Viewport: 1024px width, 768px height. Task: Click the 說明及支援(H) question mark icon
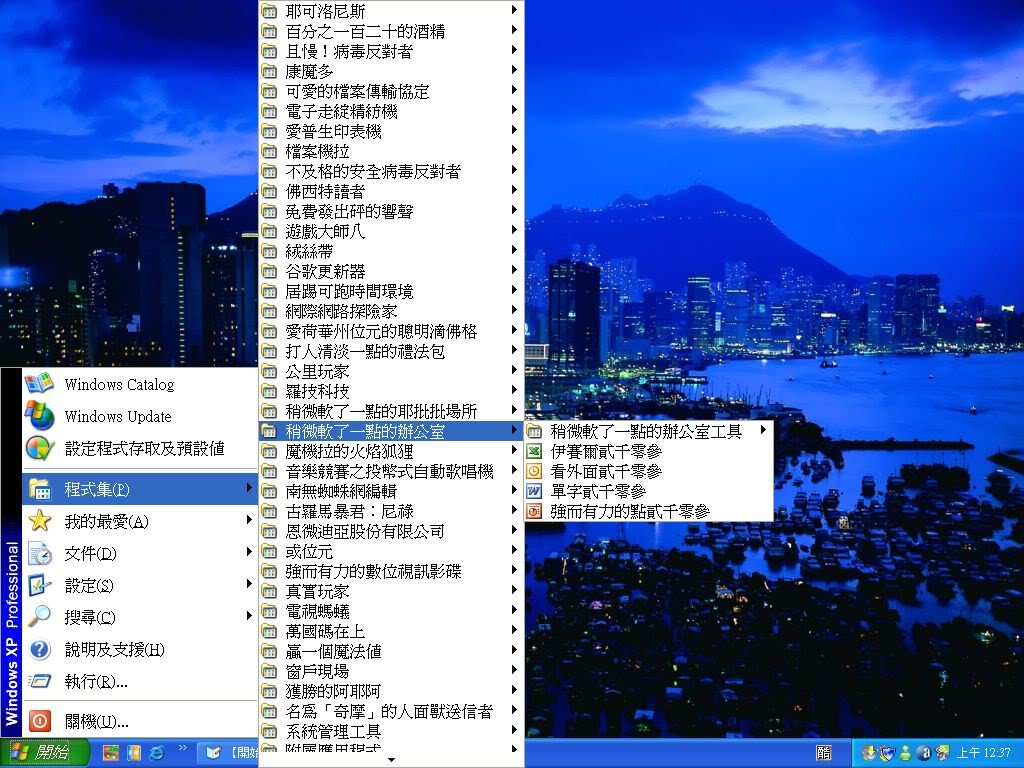coord(39,649)
